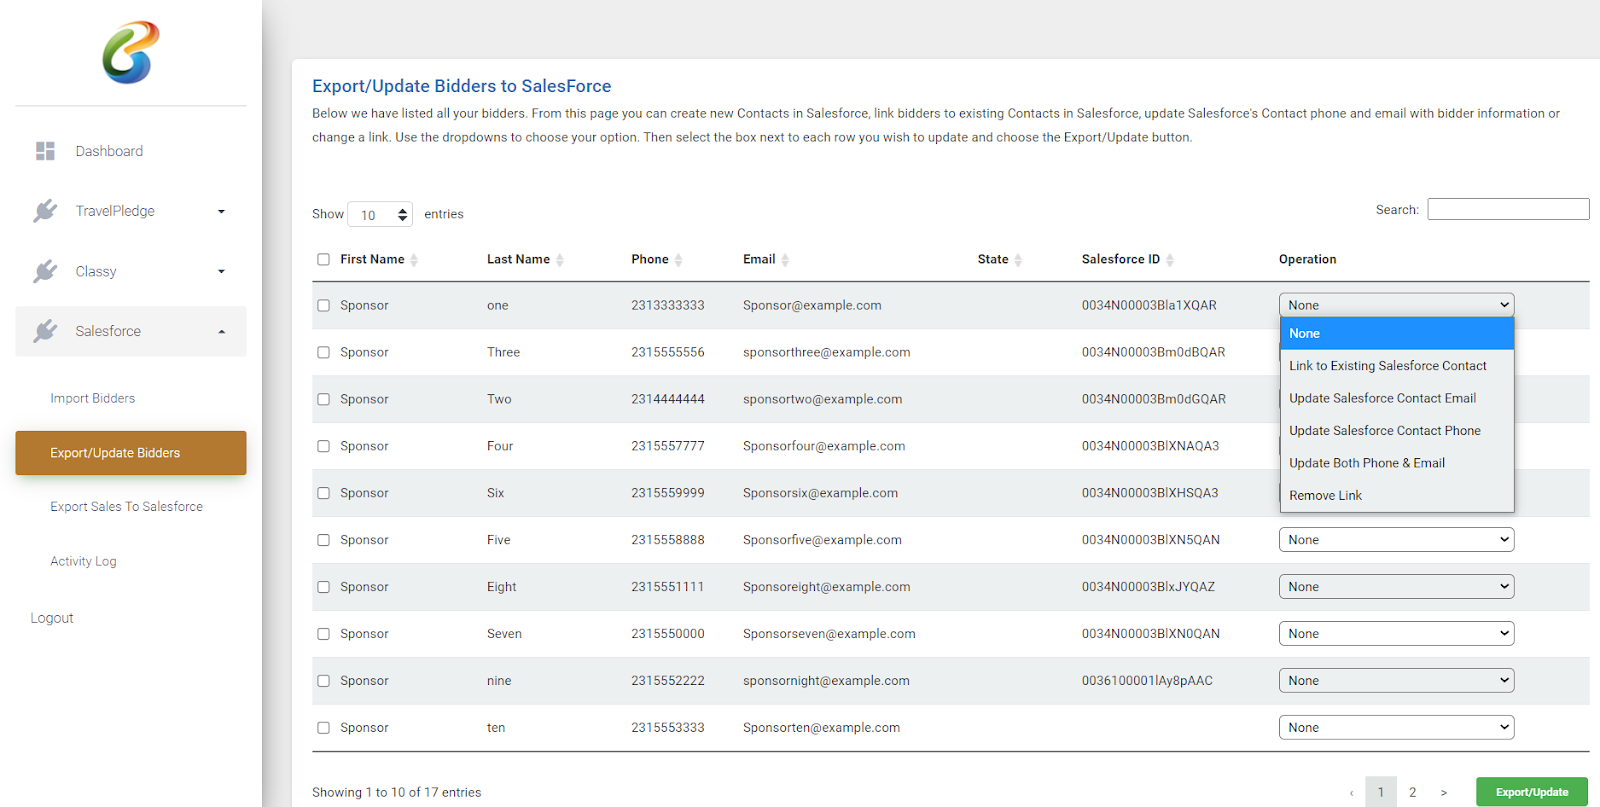
Task: Choose Update Salesforce Contact Phone option
Action: [1397, 431]
